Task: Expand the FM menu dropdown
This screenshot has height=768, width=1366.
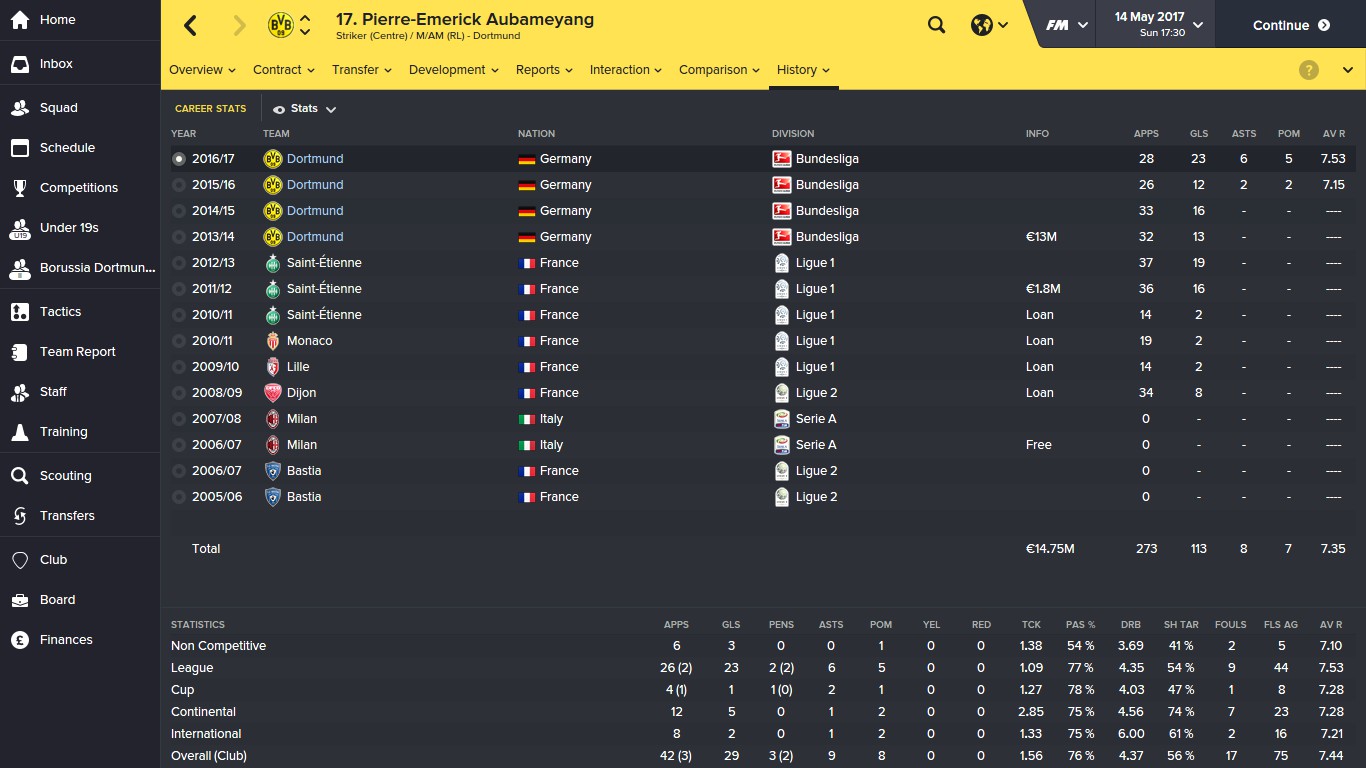Action: pos(1066,25)
